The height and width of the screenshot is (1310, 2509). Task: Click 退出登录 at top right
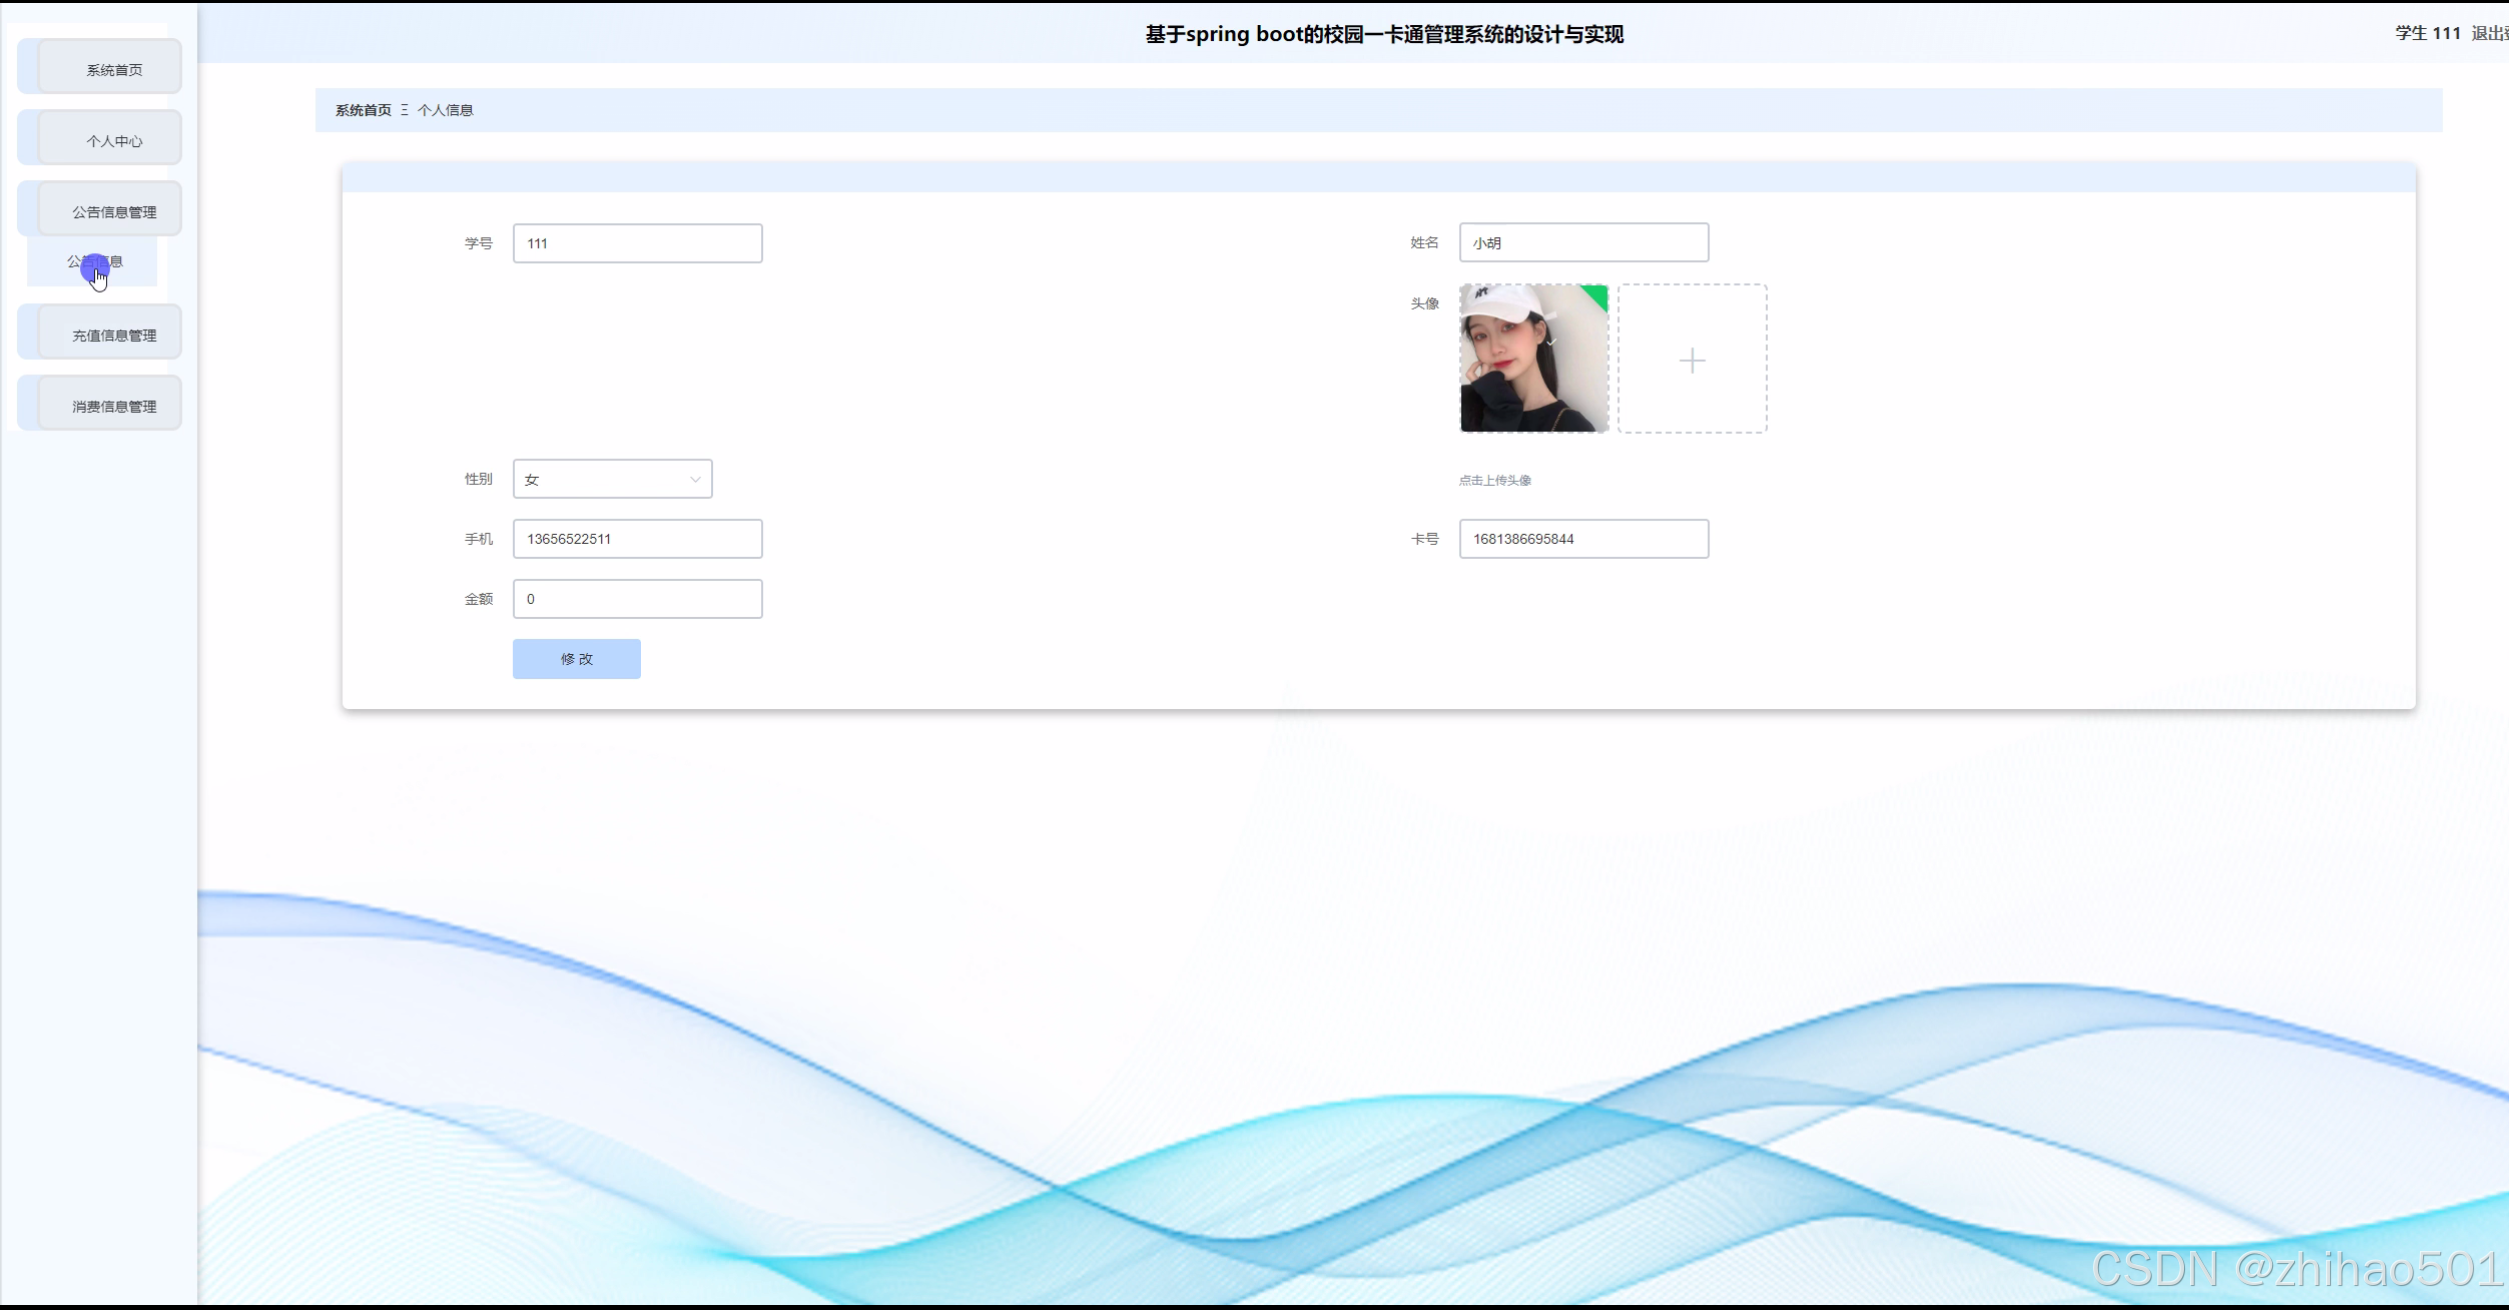click(x=2488, y=34)
